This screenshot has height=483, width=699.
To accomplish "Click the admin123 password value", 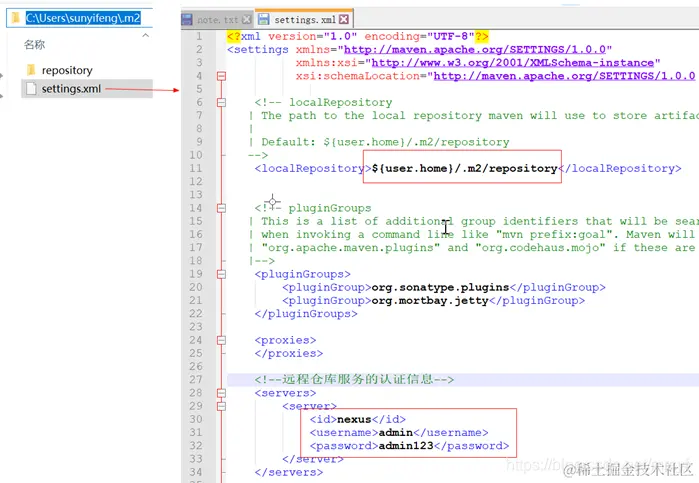I will coord(406,446).
